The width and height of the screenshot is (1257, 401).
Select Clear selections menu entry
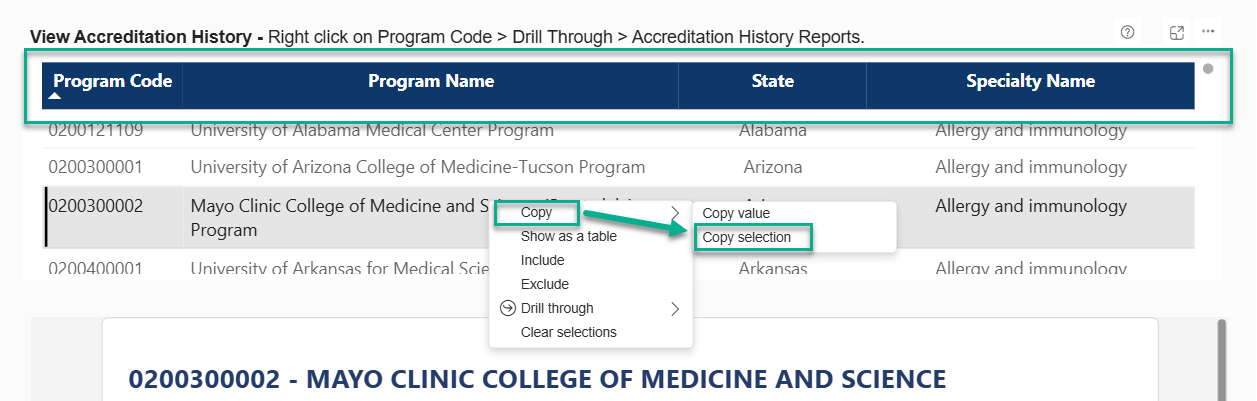(569, 332)
